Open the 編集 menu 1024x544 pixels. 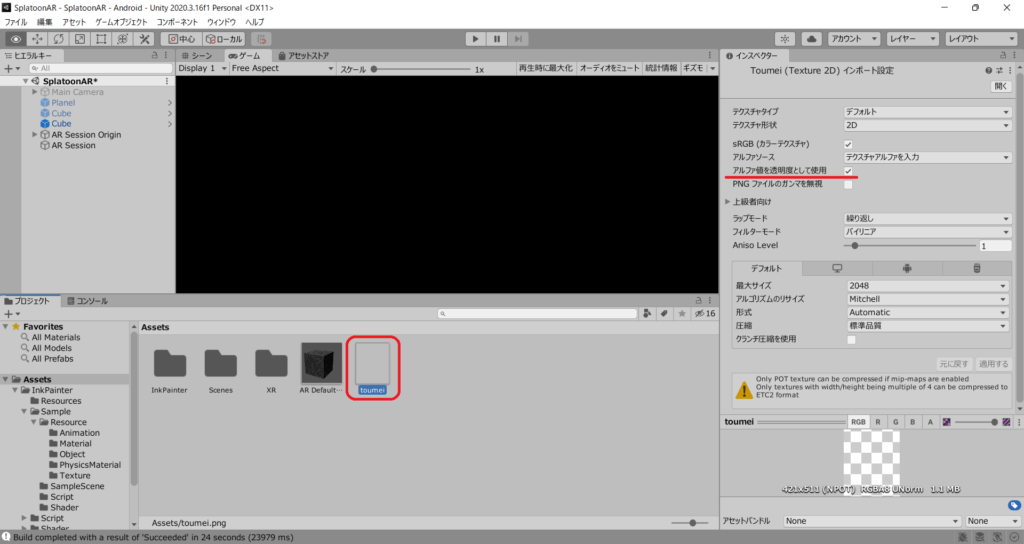click(44, 22)
